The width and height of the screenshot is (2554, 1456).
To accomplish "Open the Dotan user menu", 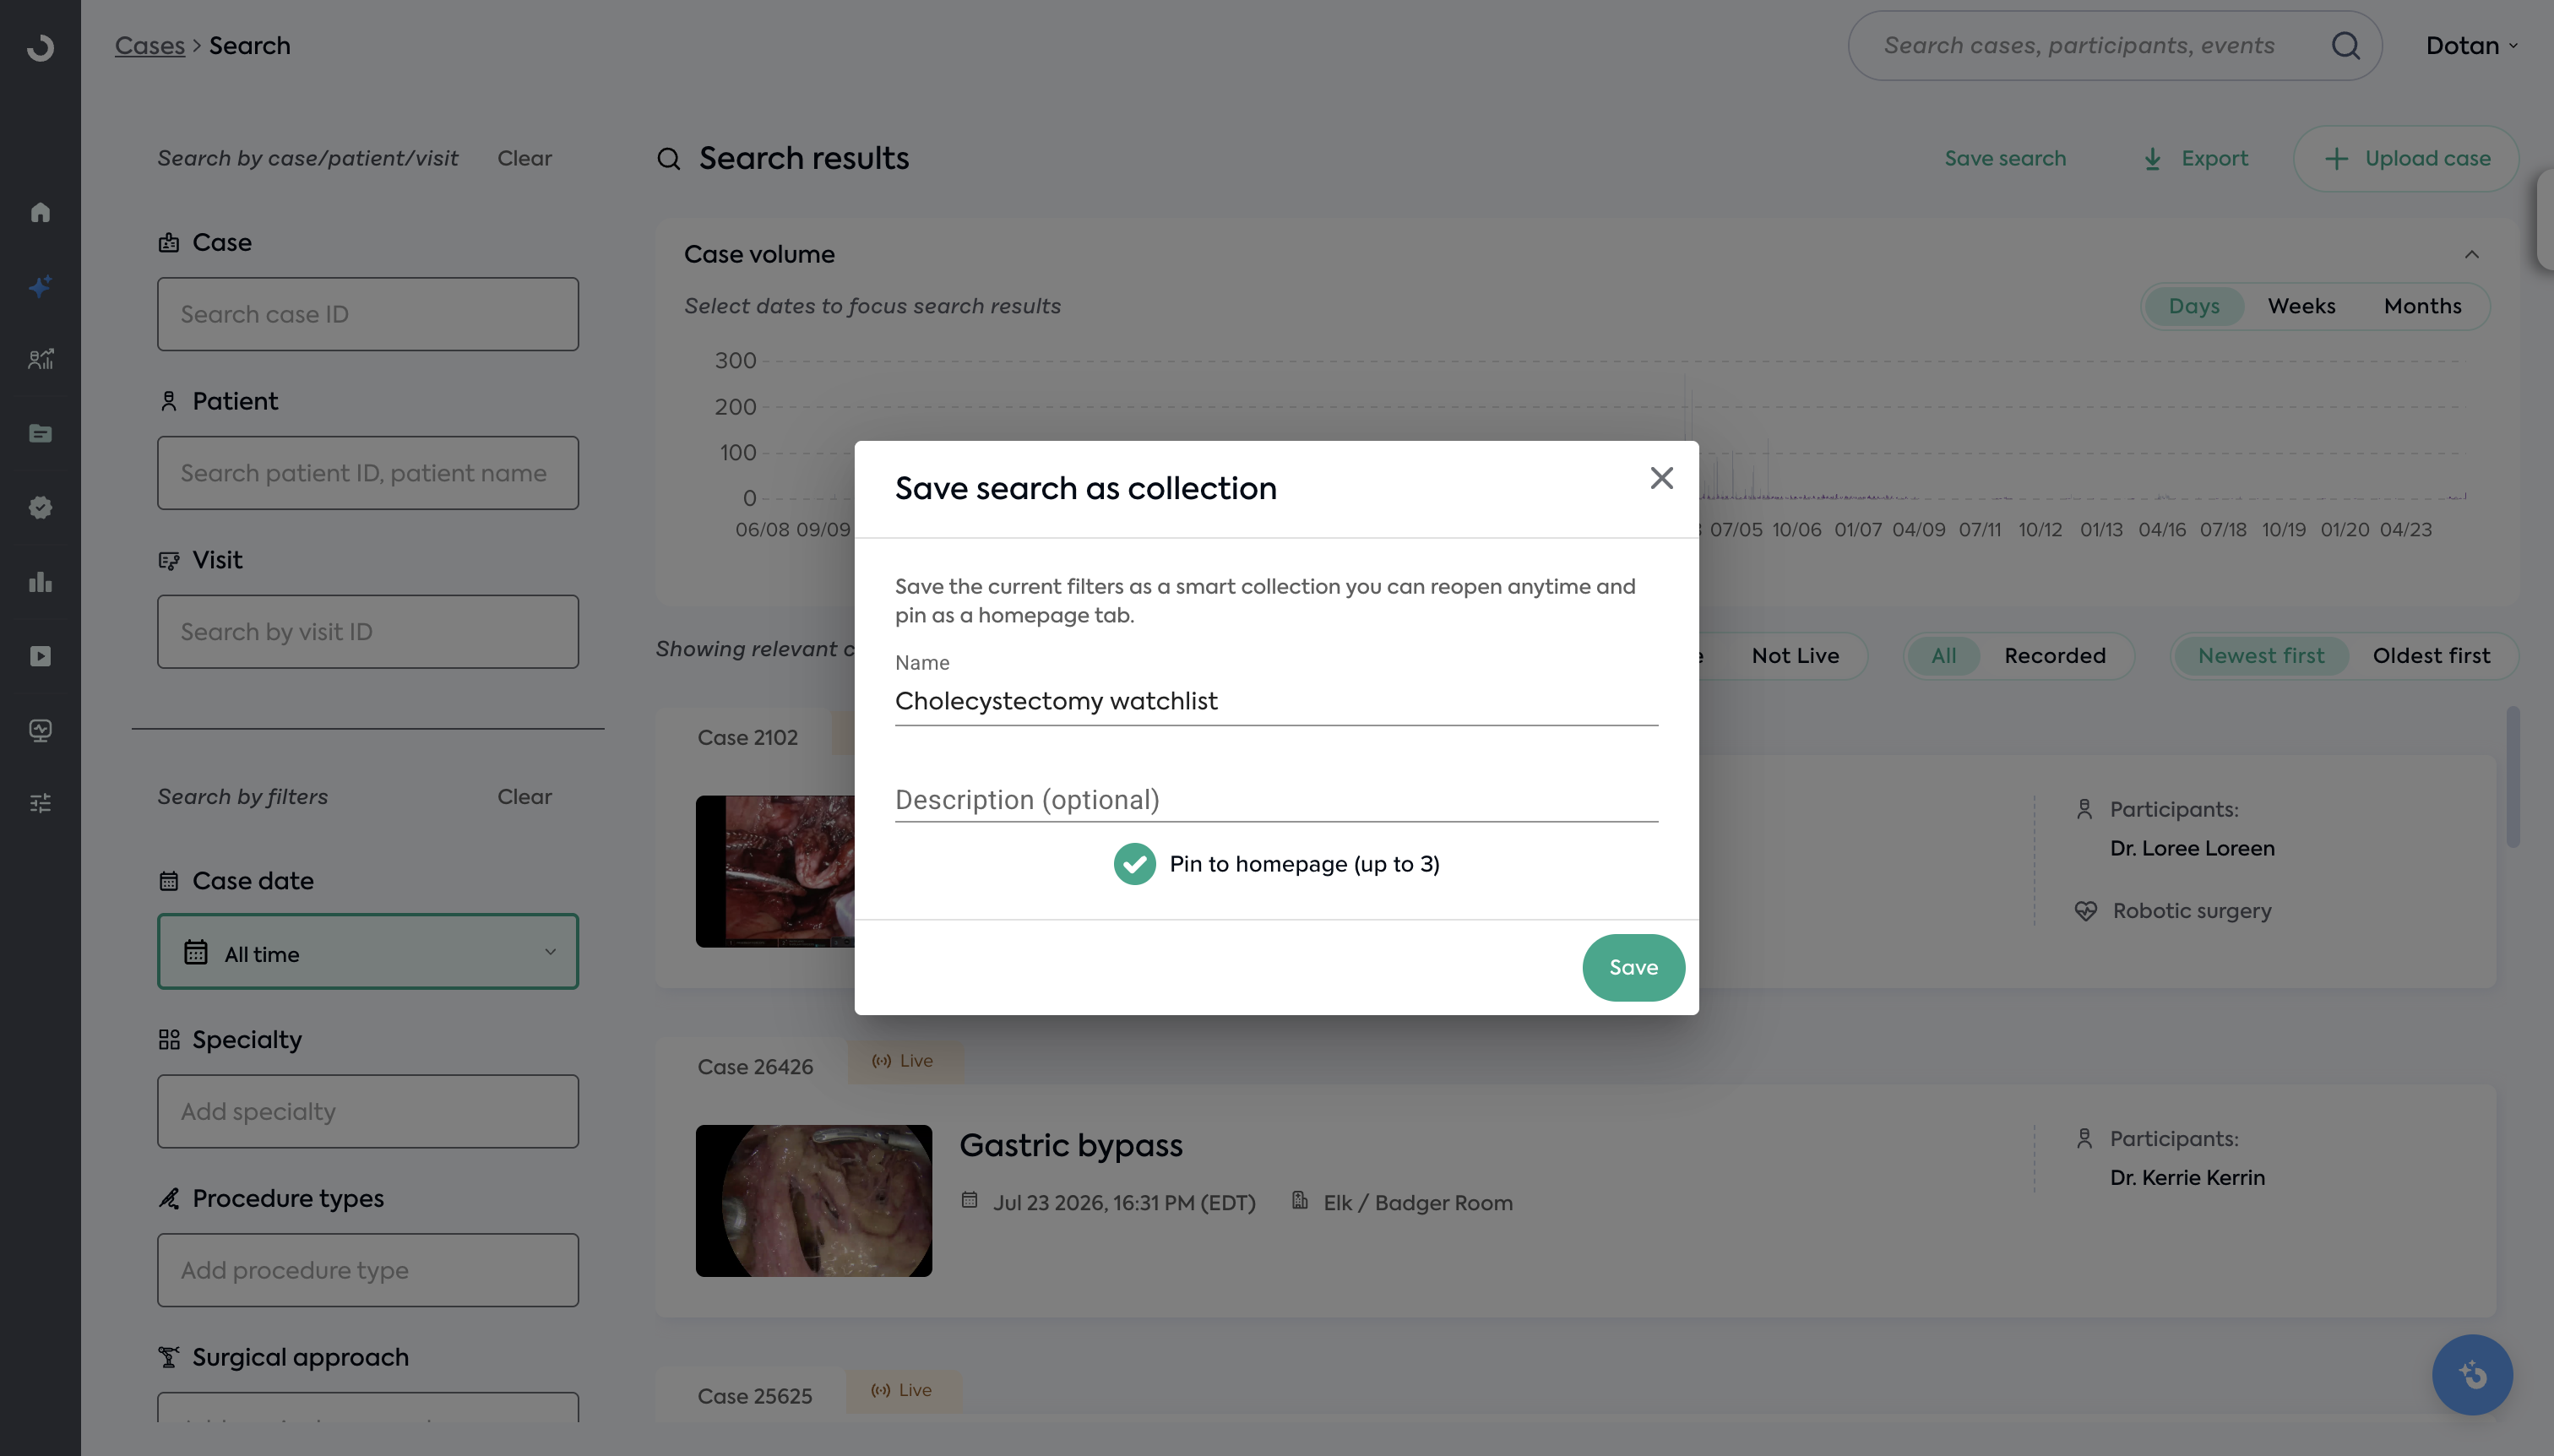I will tap(2471, 46).
